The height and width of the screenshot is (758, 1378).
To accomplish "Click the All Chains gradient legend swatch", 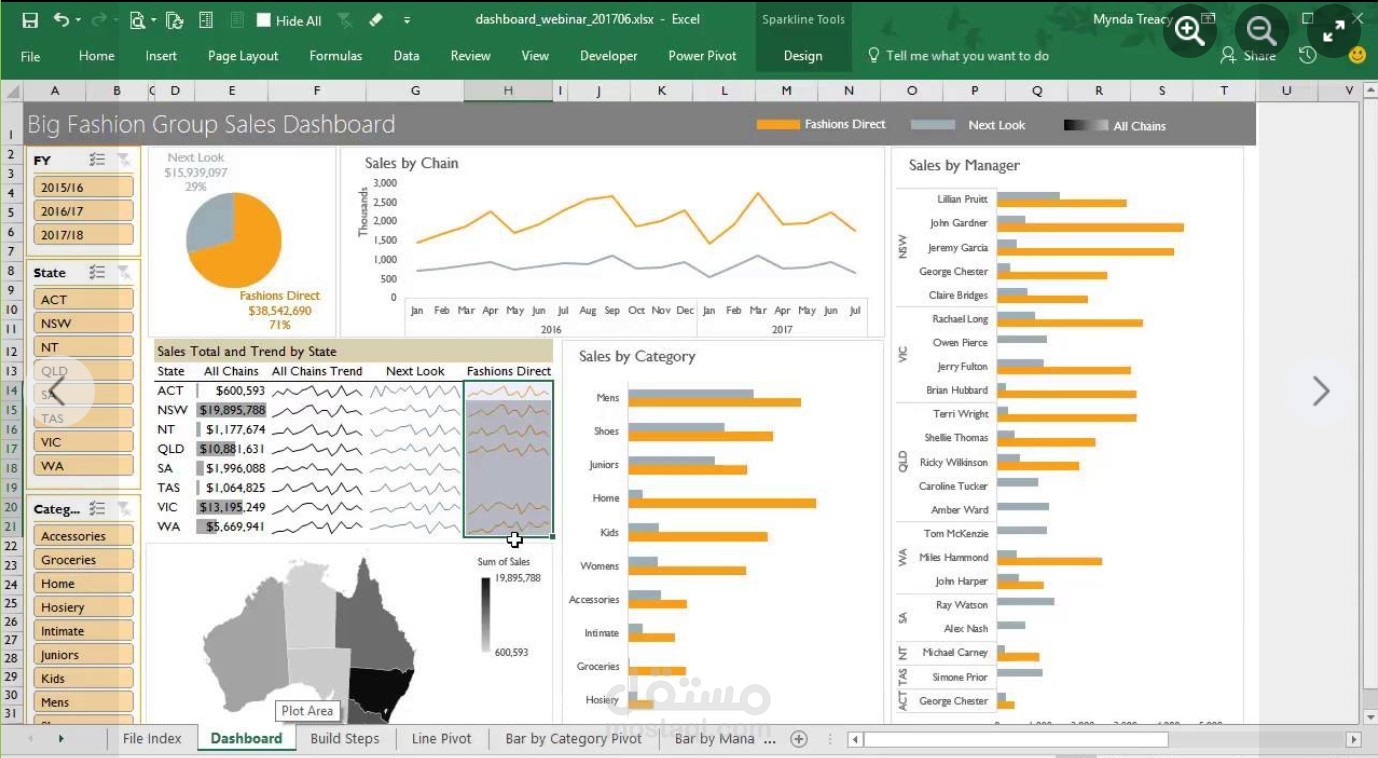I will coord(1085,126).
